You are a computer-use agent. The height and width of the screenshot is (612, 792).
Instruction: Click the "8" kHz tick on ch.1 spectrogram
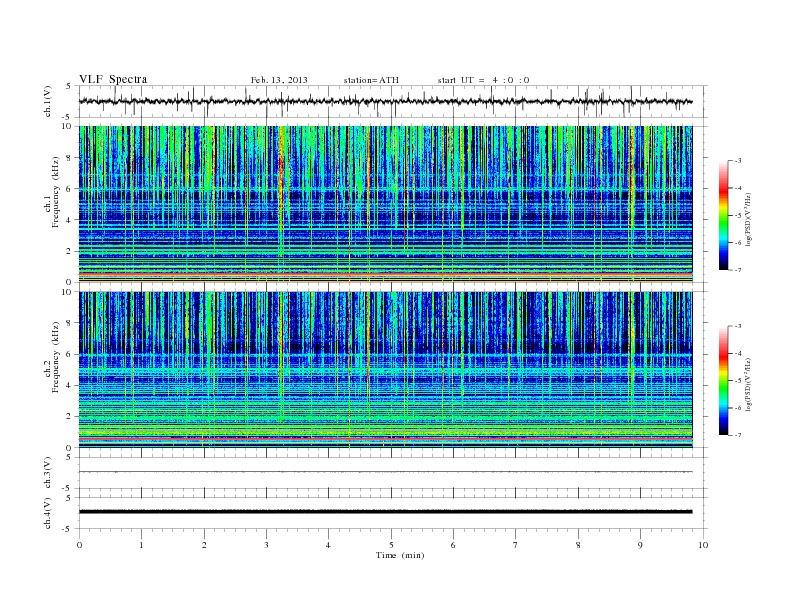69,158
